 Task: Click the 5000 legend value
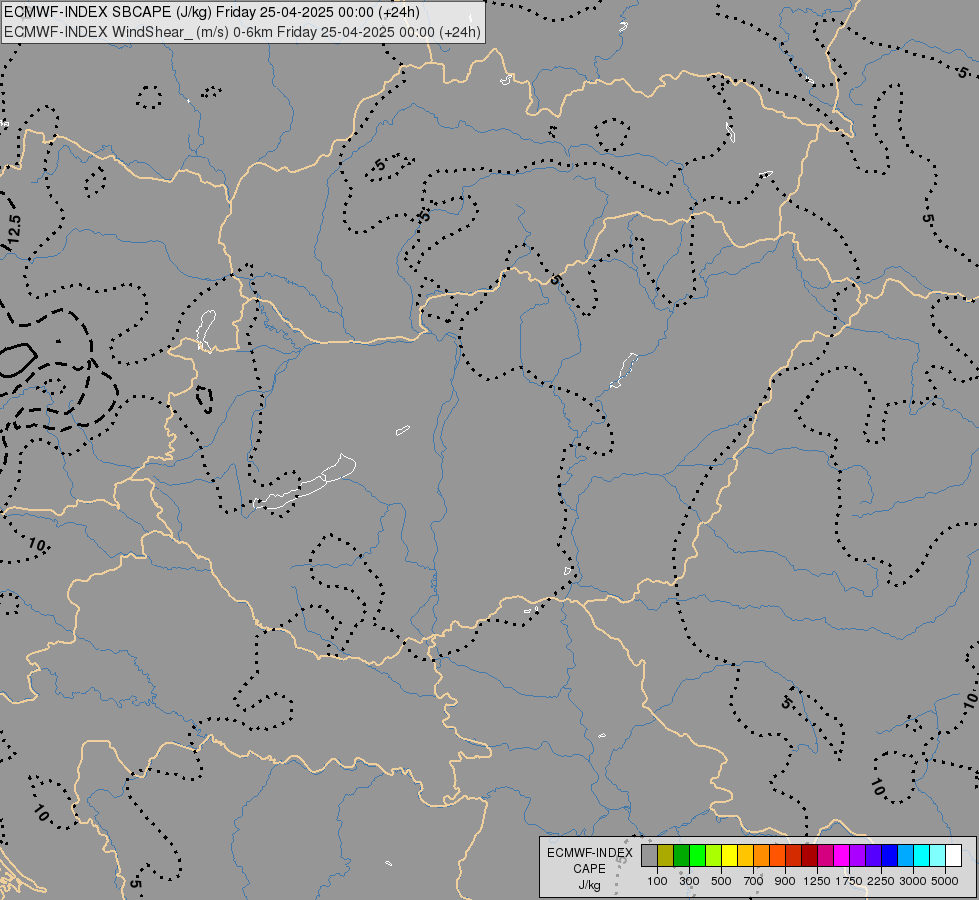pos(945,881)
